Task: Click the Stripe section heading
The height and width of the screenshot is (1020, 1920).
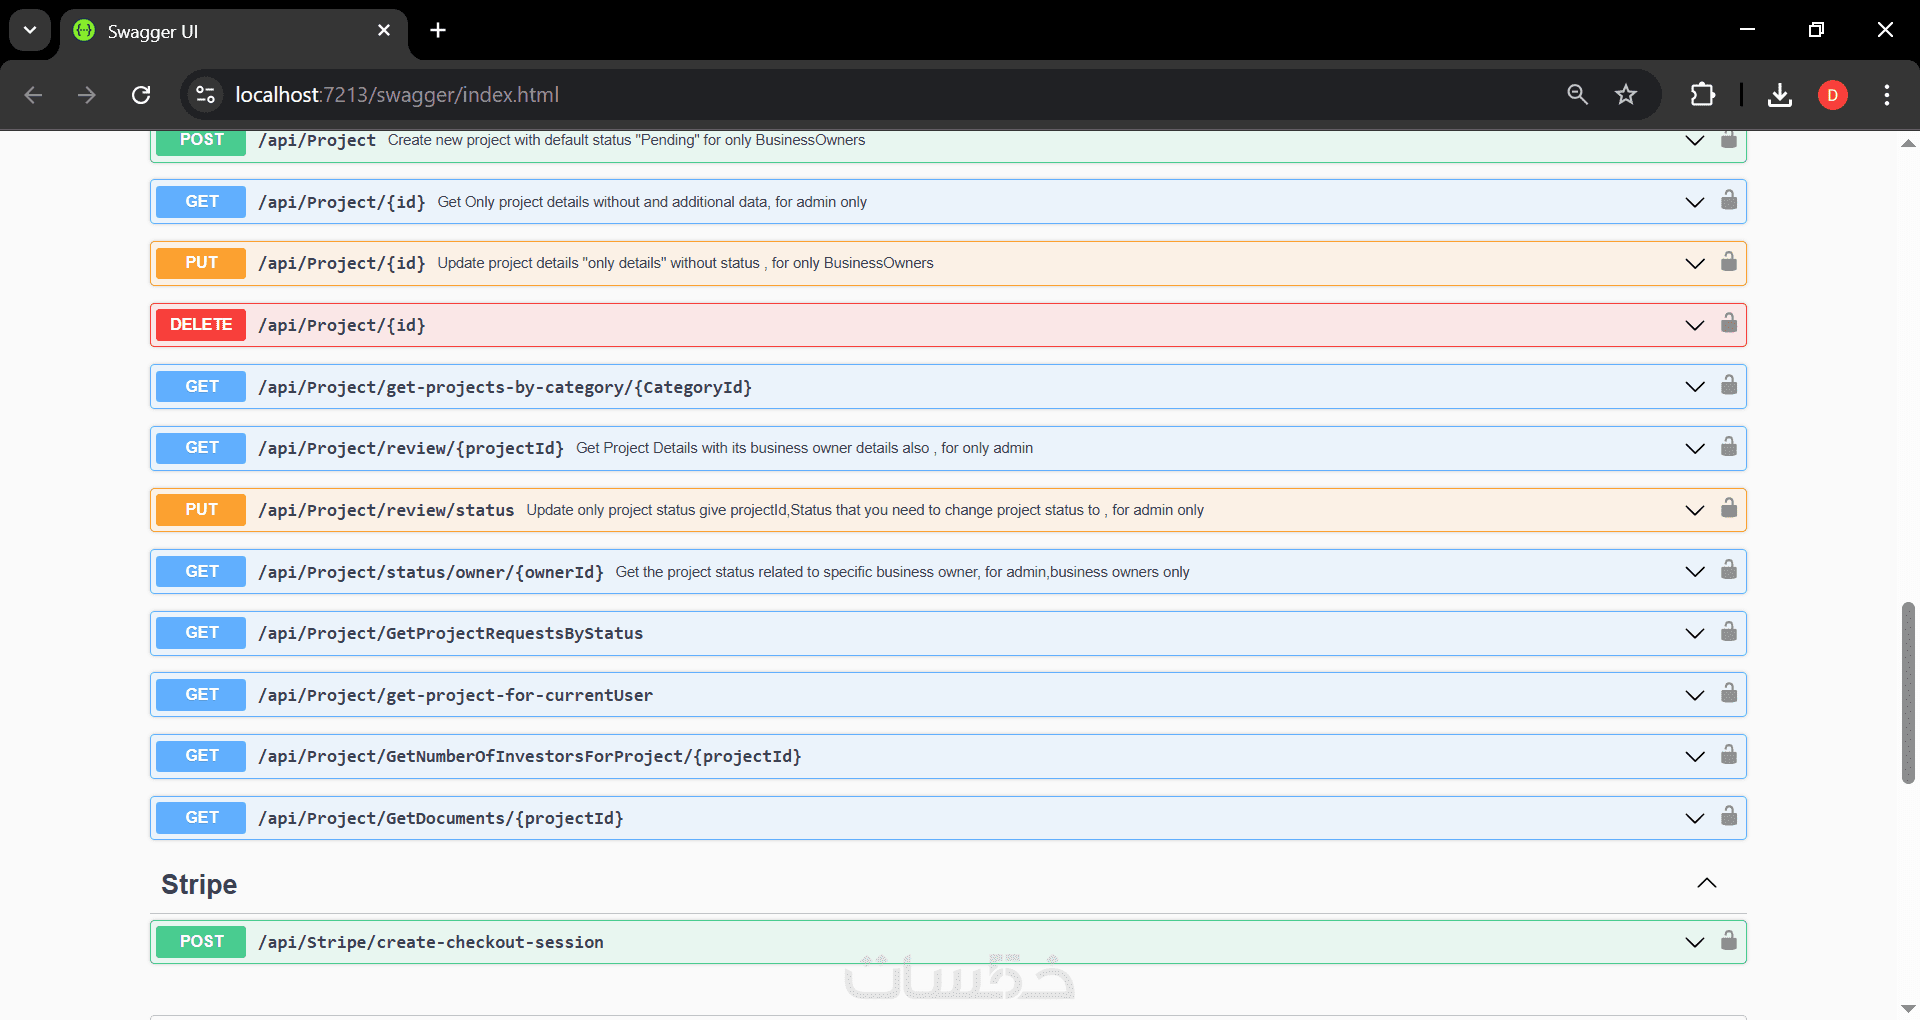Action: tap(199, 885)
